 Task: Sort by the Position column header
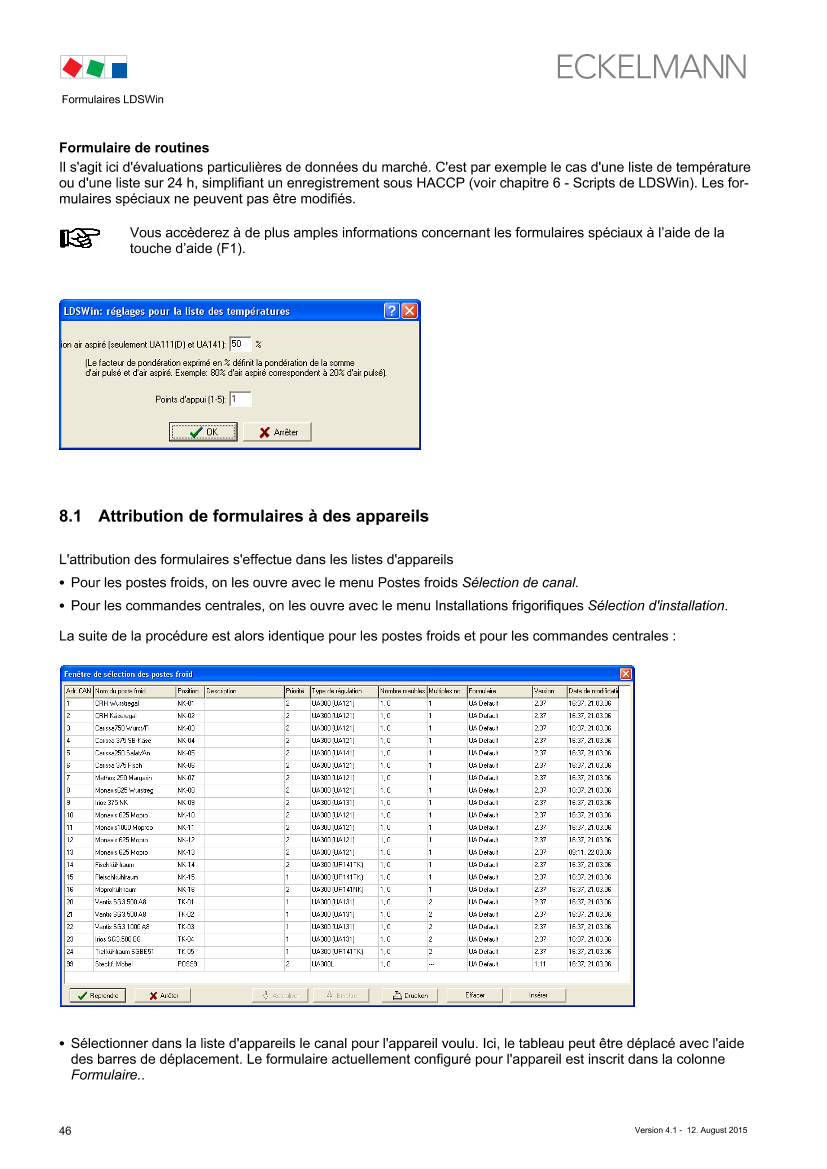(x=189, y=691)
